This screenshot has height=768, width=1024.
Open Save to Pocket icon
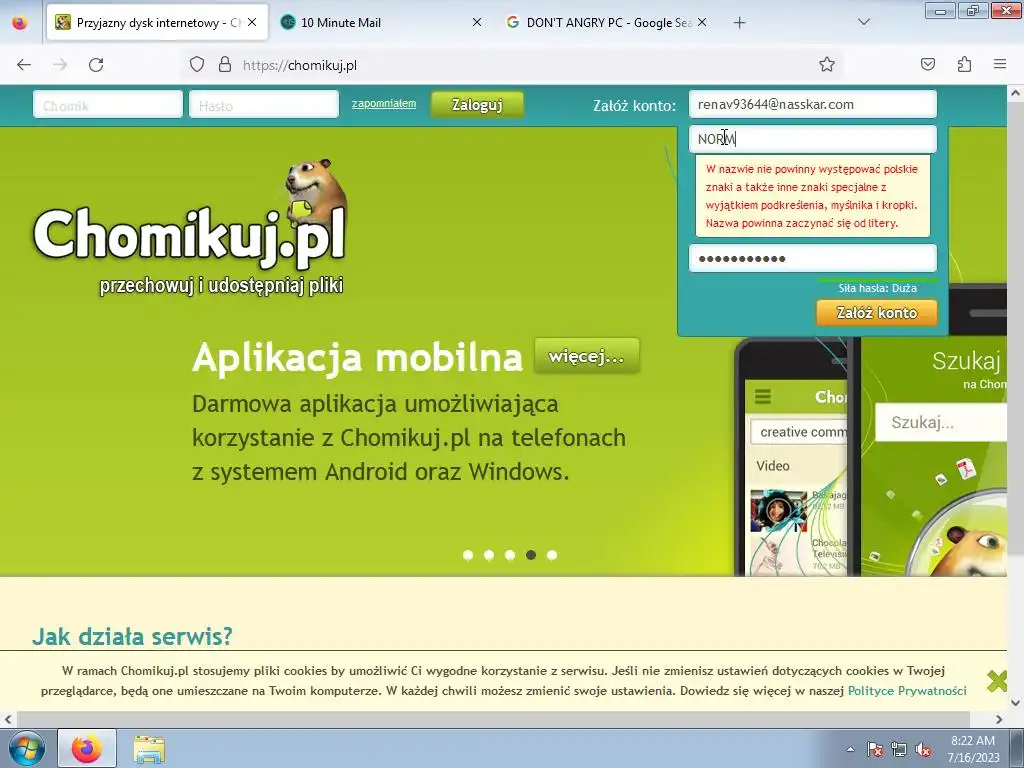point(927,64)
